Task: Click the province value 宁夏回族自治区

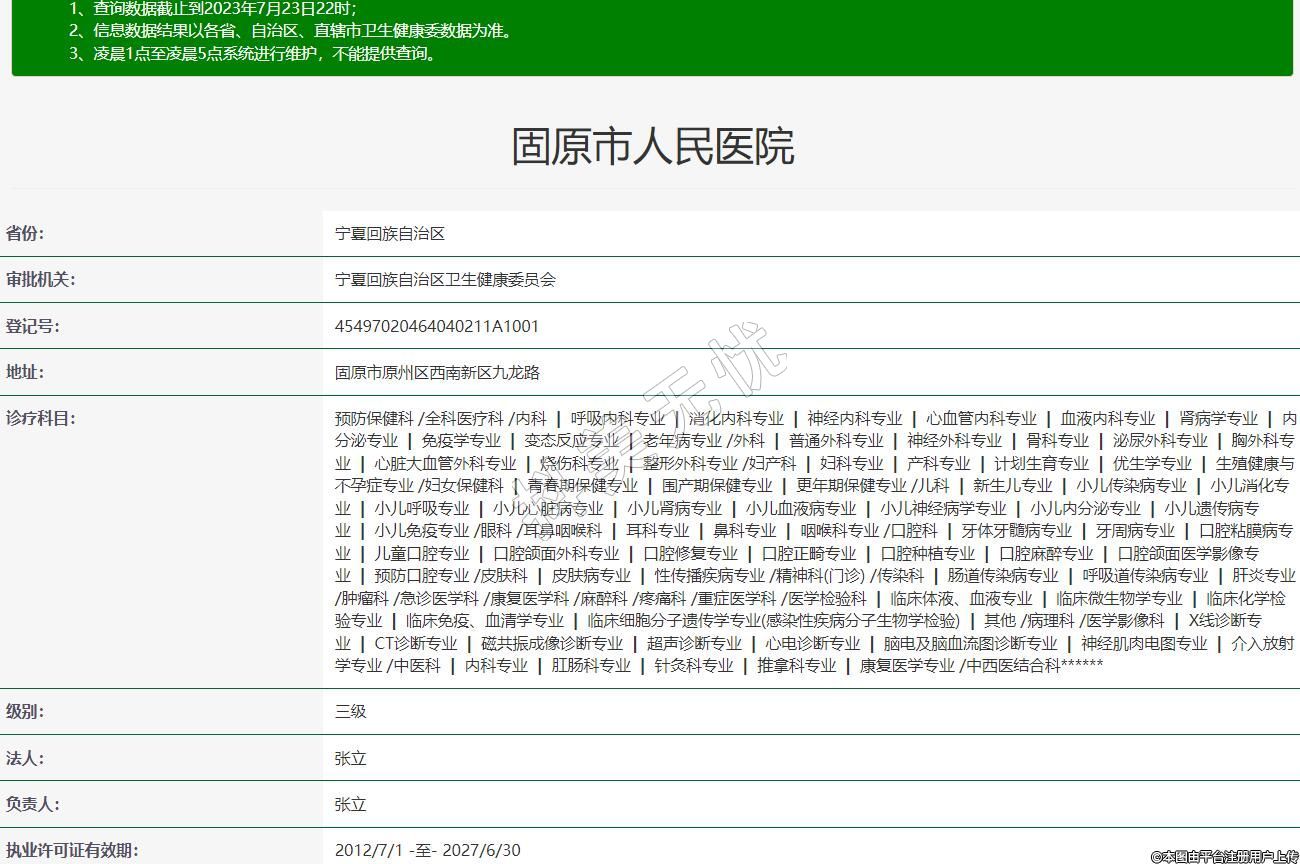Action: (x=389, y=234)
